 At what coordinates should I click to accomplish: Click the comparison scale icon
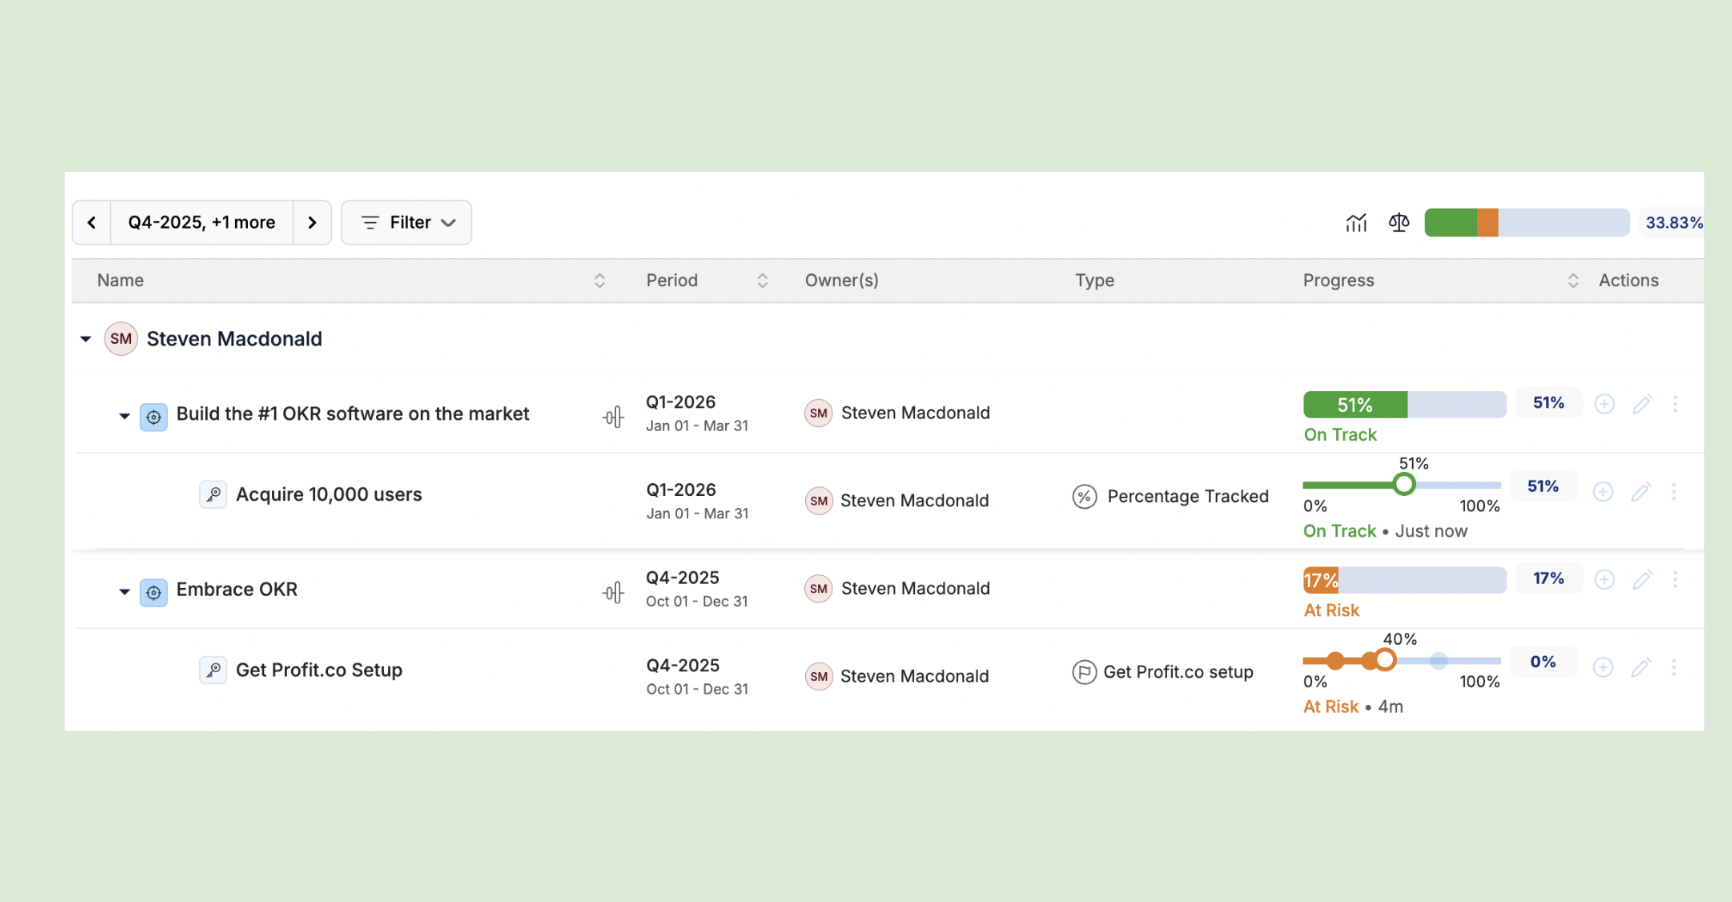(x=1398, y=222)
